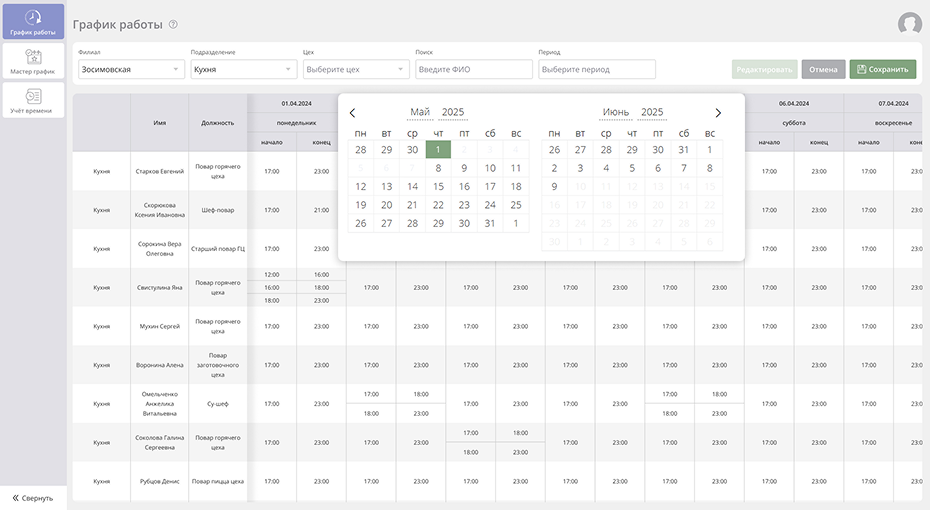Go to previous month in calendar

[352, 113]
